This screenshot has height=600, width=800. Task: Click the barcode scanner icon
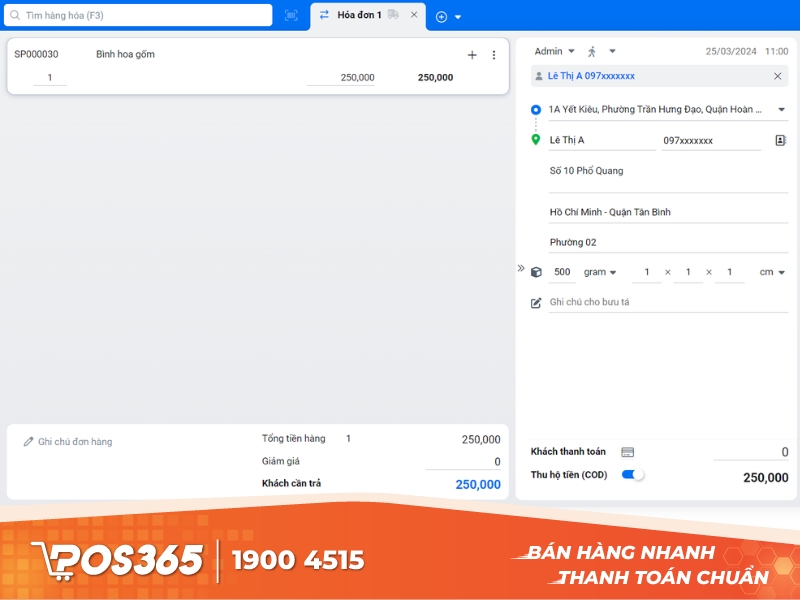291,15
